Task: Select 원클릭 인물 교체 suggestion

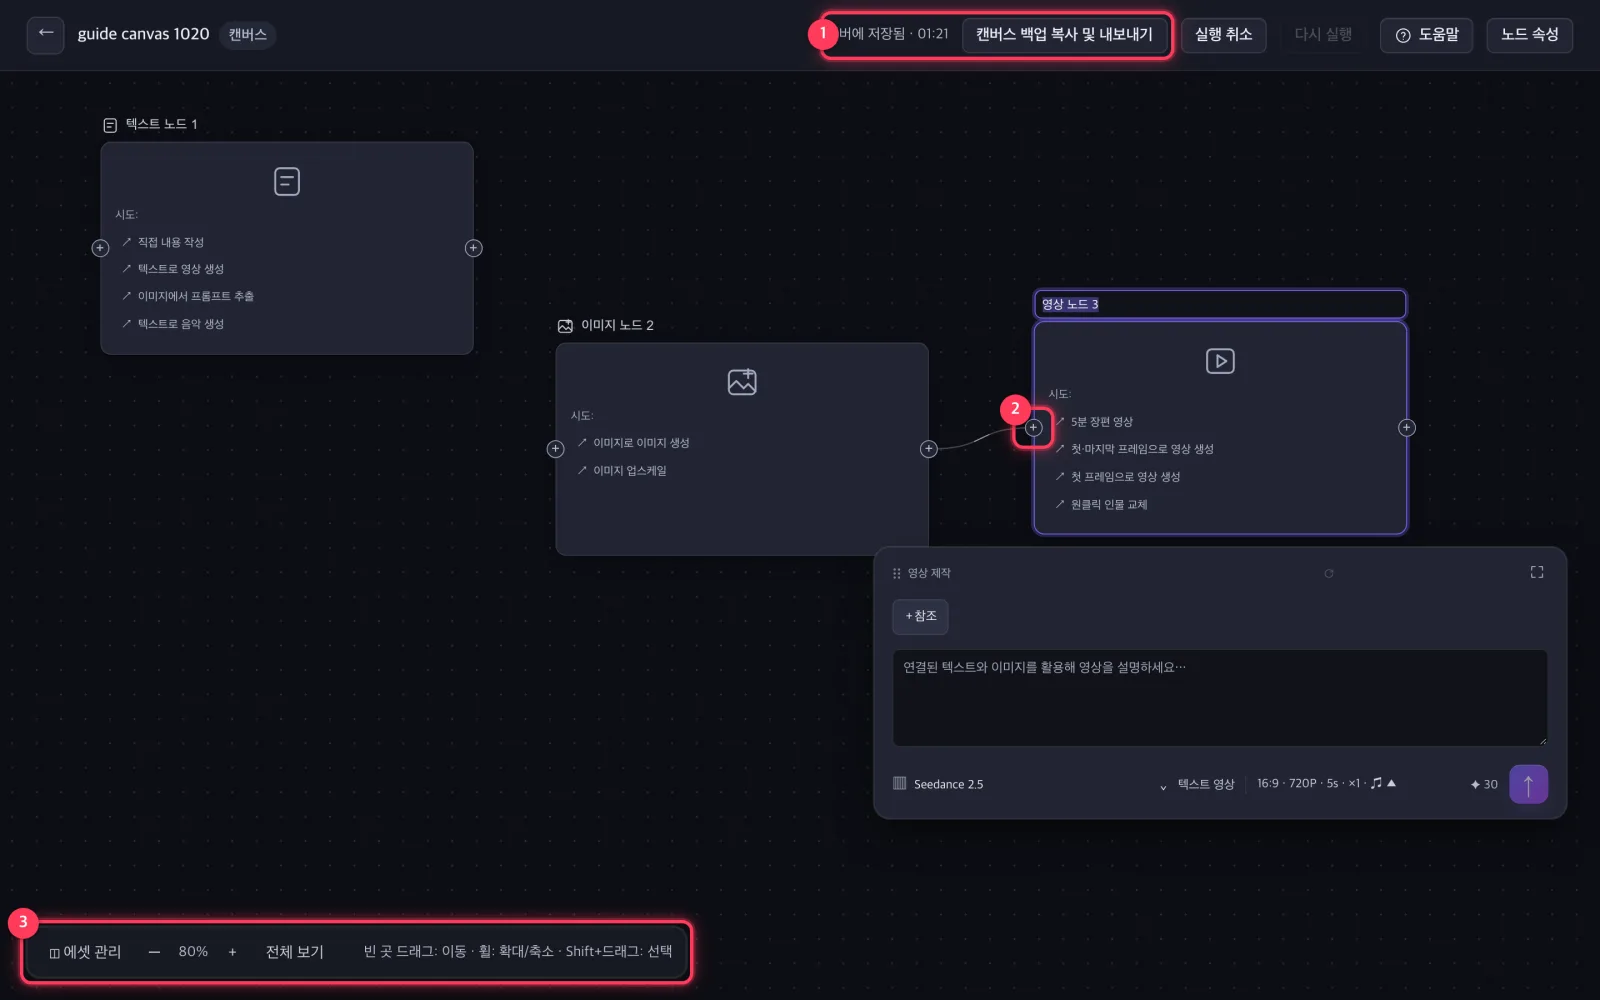Action: point(1101,505)
